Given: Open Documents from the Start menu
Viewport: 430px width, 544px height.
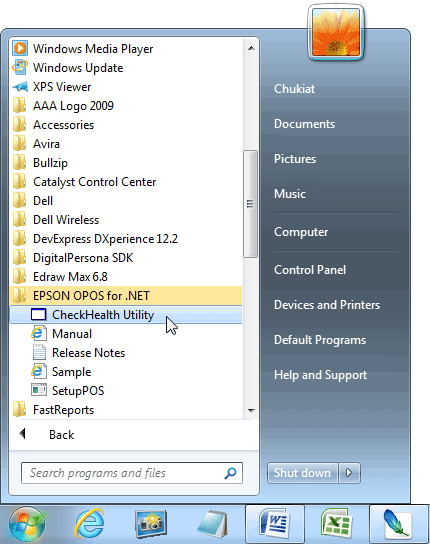Looking at the screenshot, I should tap(304, 124).
